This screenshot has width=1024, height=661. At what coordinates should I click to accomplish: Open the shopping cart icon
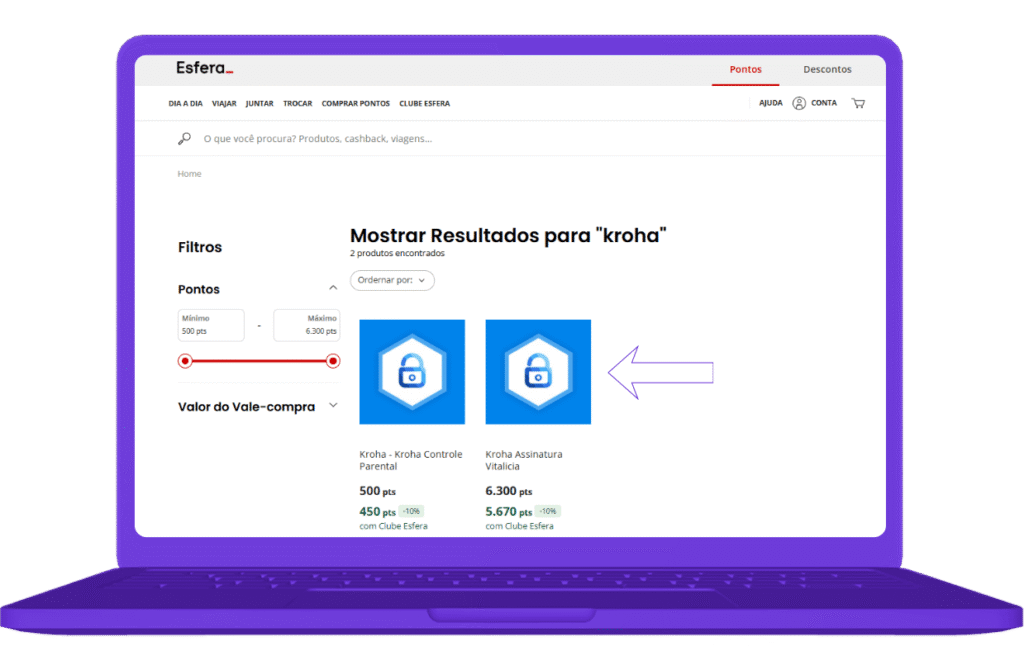point(858,103)
